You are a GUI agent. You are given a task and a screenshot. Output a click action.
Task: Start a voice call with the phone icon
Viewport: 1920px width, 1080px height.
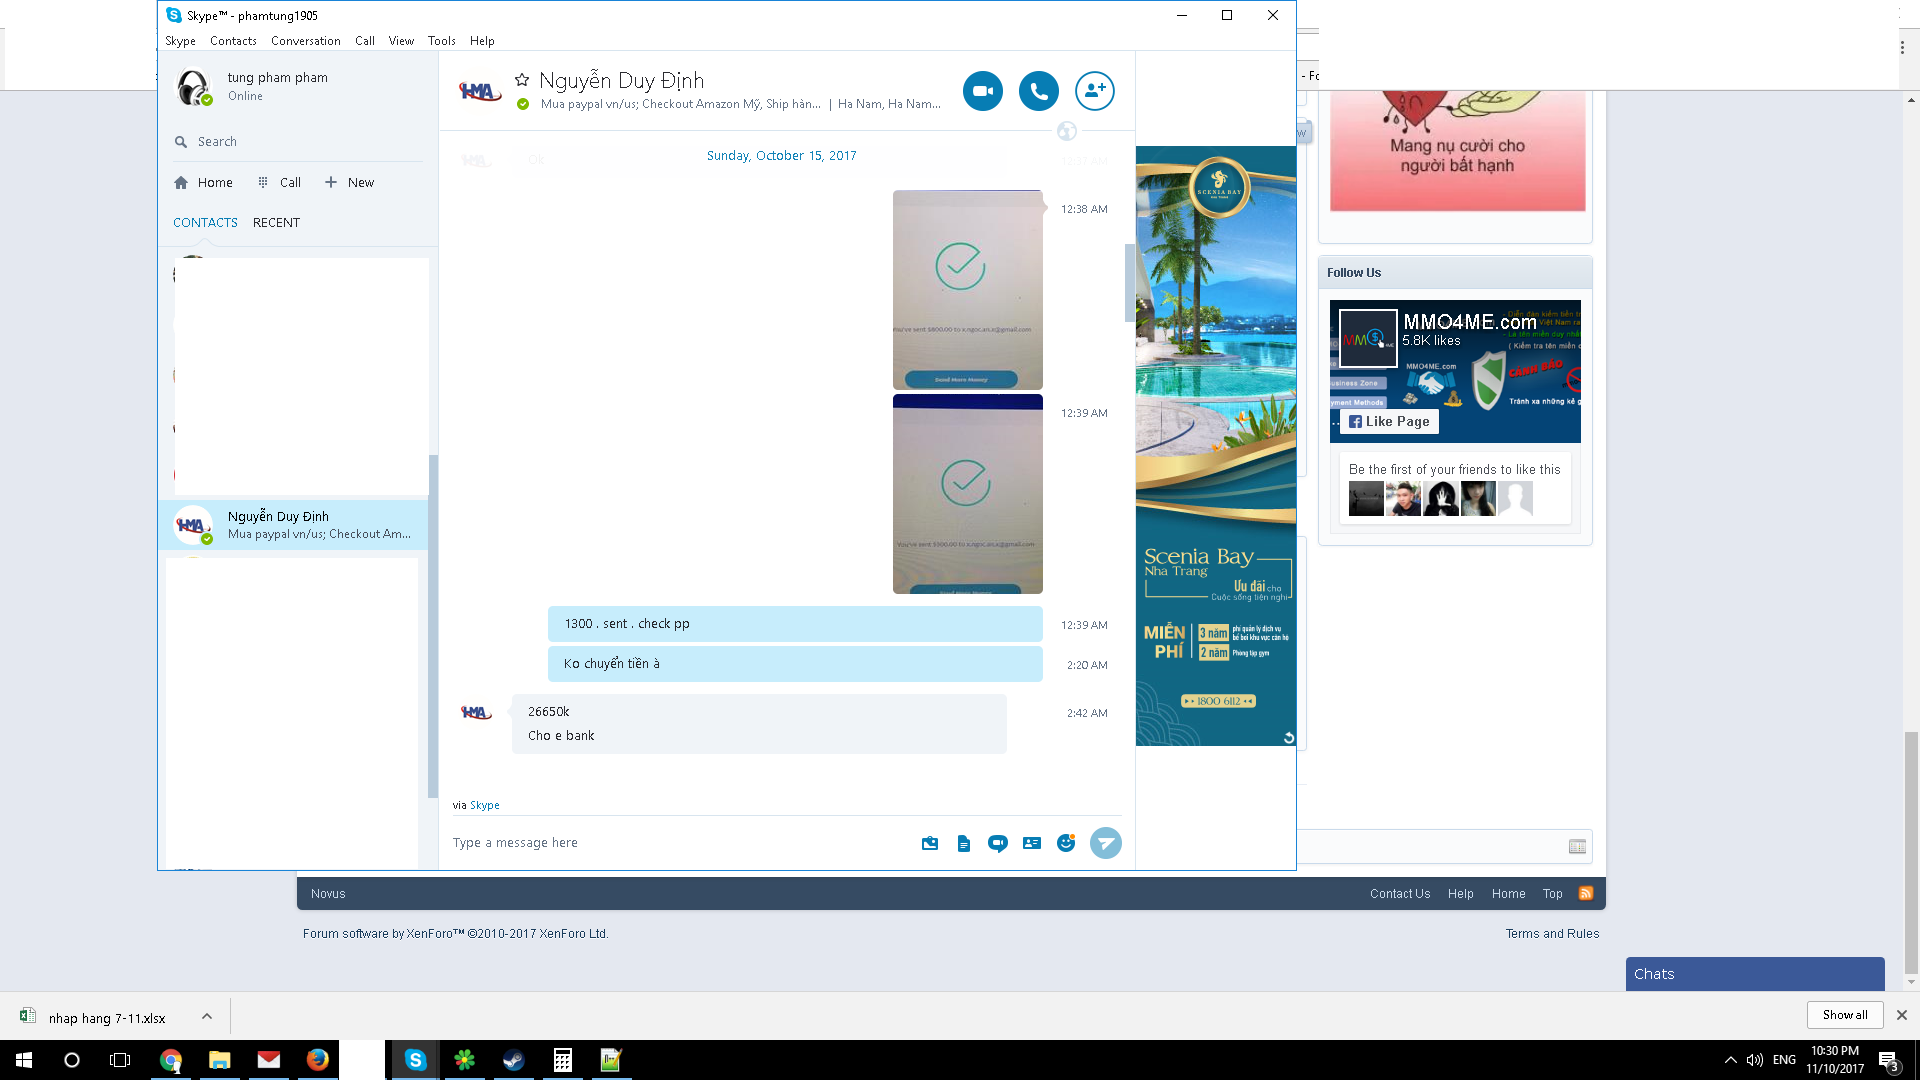1038,91
